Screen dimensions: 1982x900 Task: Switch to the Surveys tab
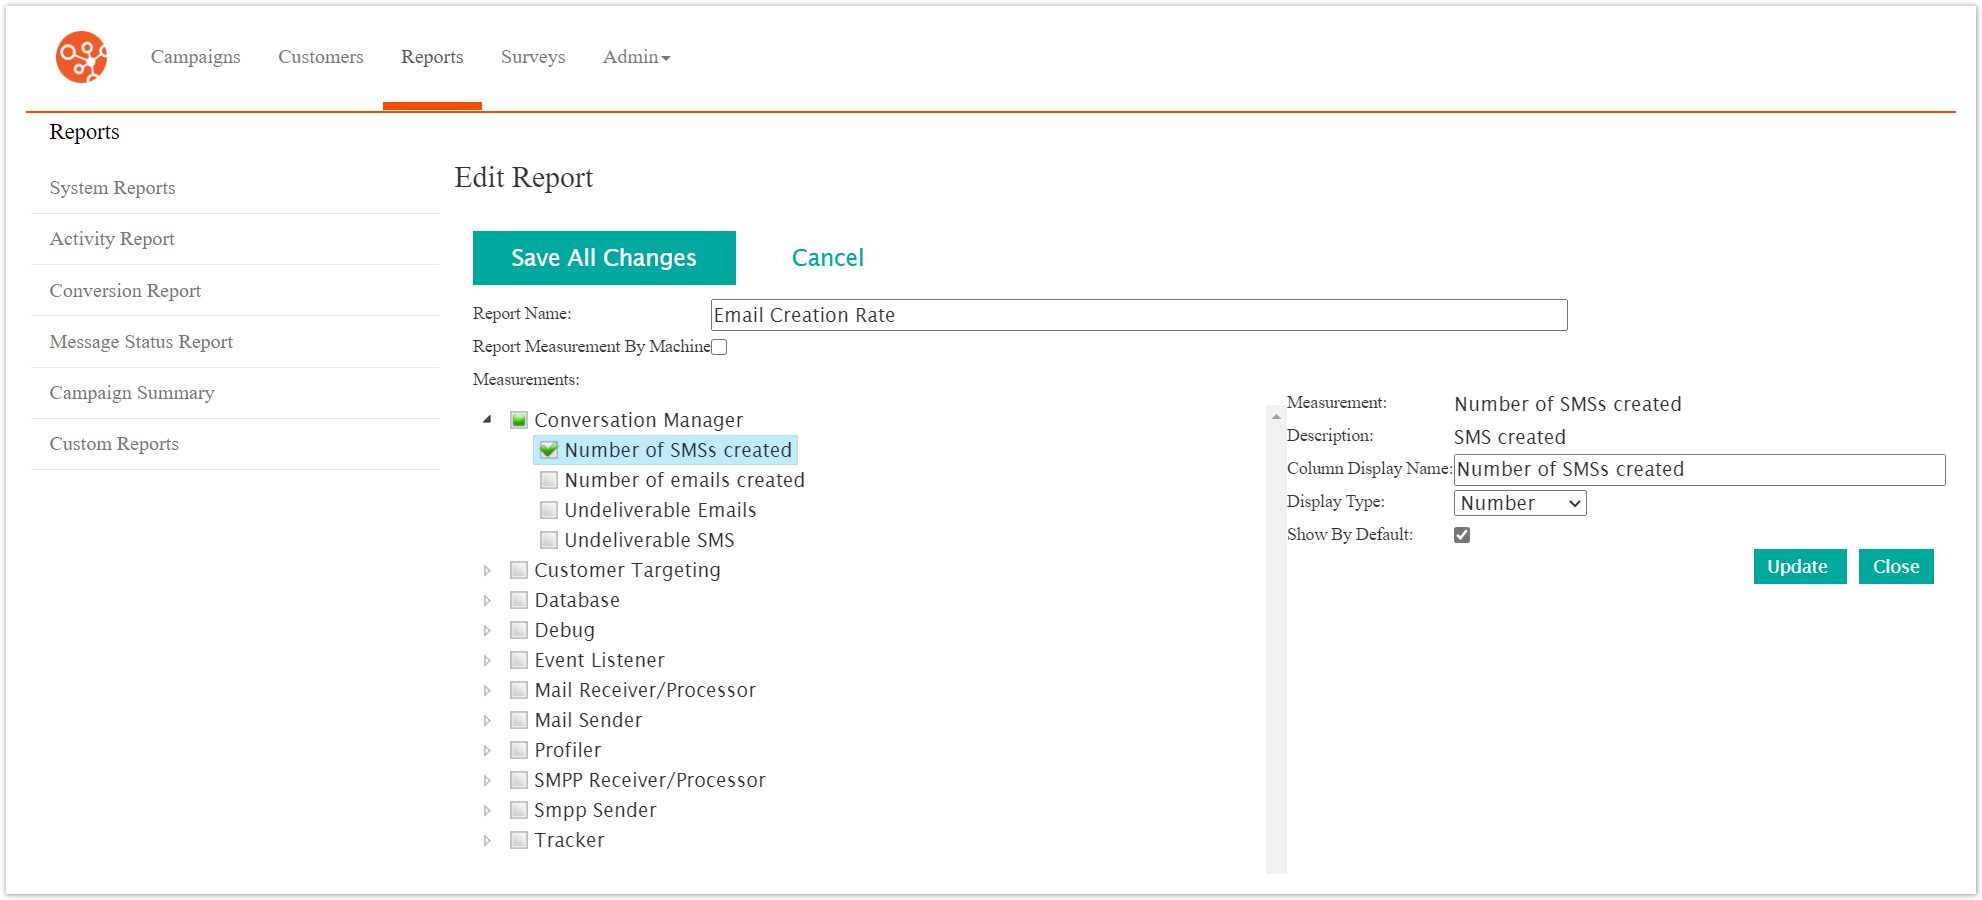click(x=532, y=57)
